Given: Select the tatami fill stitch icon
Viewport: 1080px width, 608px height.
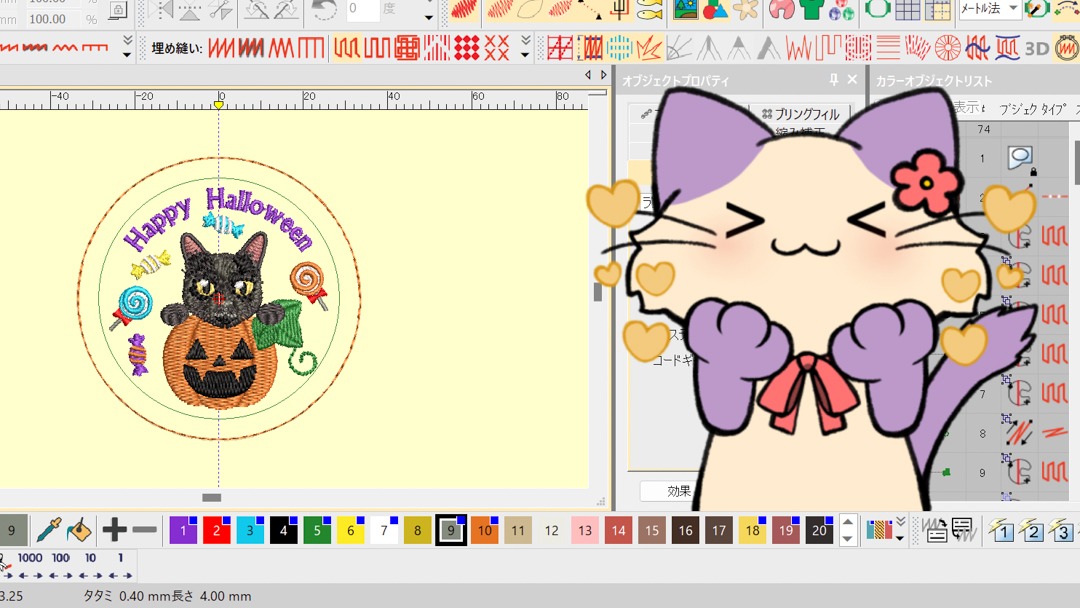Looking at the screenshot, I should [347, 48].
